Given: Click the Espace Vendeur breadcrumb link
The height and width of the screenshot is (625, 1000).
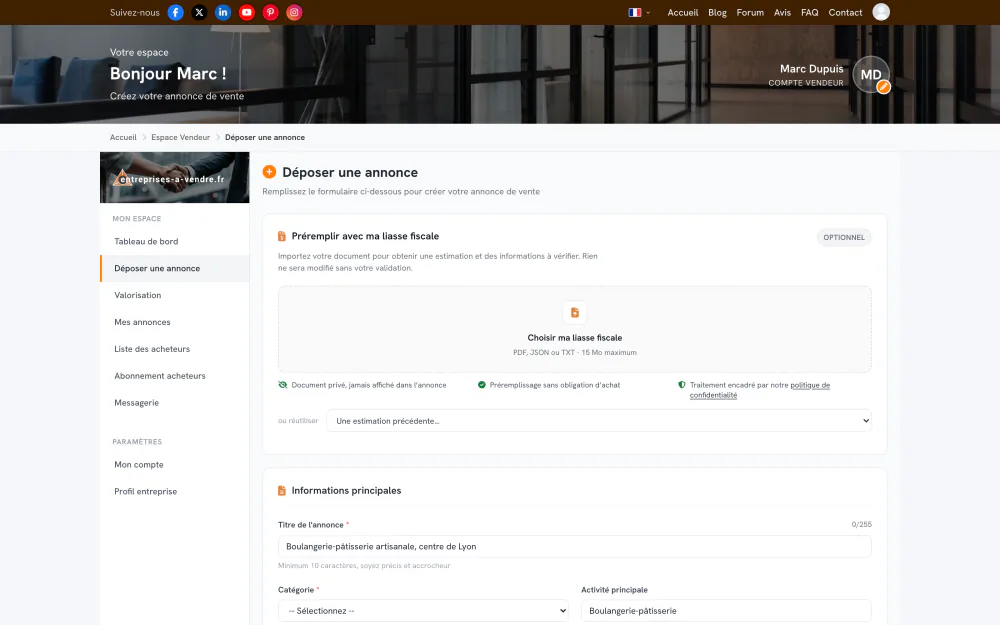Looking at the screenshot, I should 180,137.
